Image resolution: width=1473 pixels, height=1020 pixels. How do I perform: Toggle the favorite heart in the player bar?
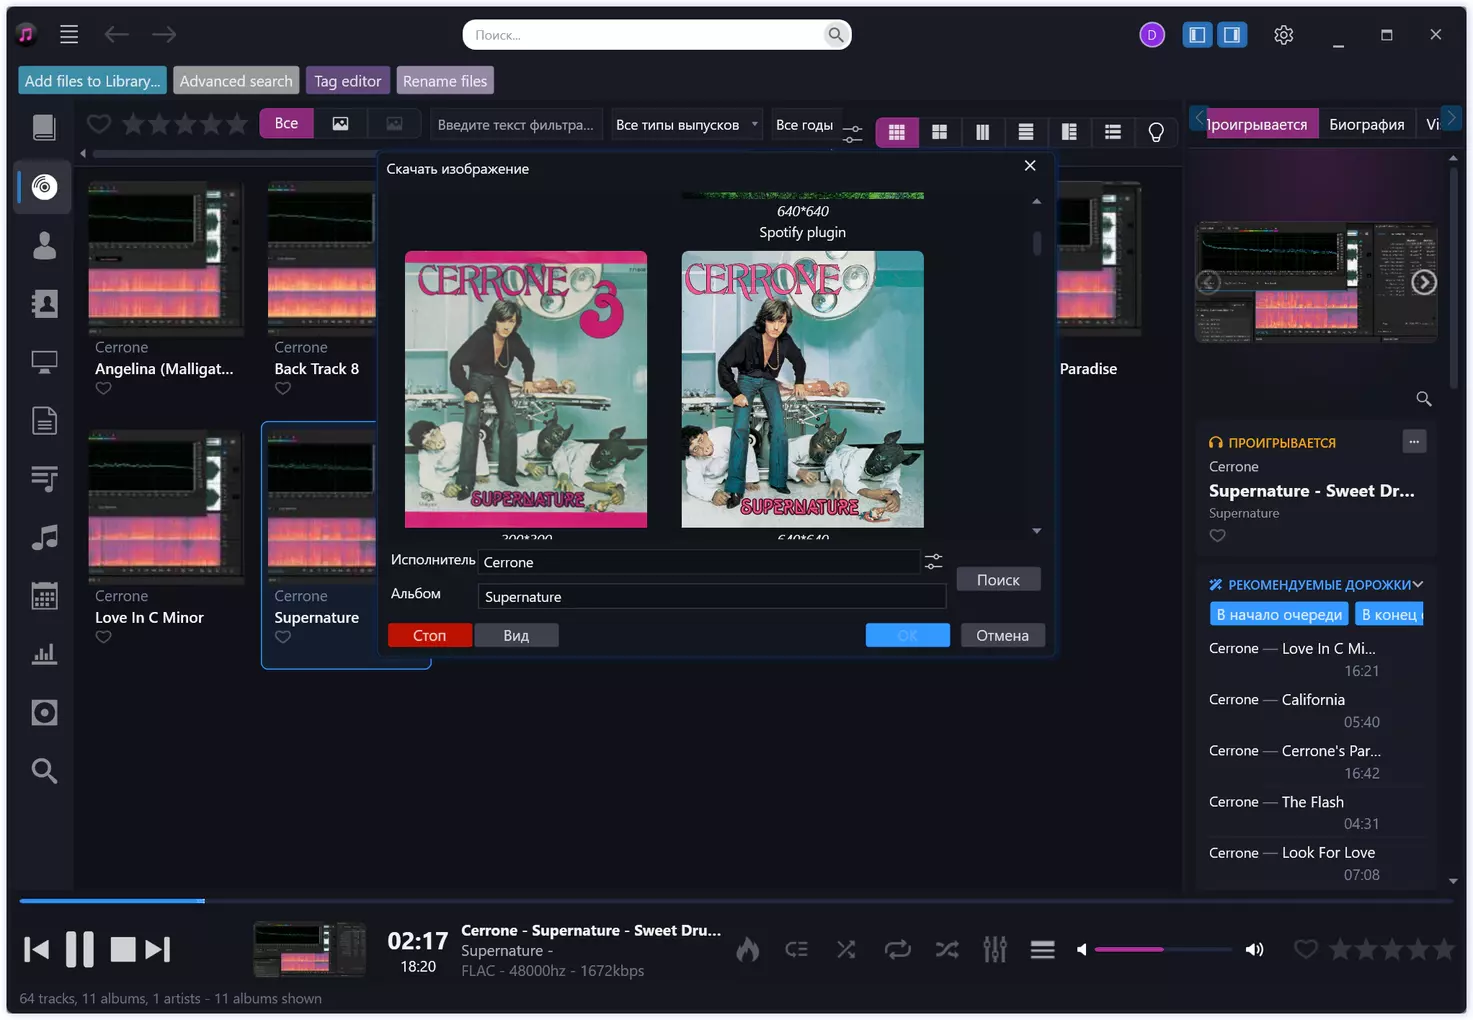pyautogui.click(x=1305, y=949)
